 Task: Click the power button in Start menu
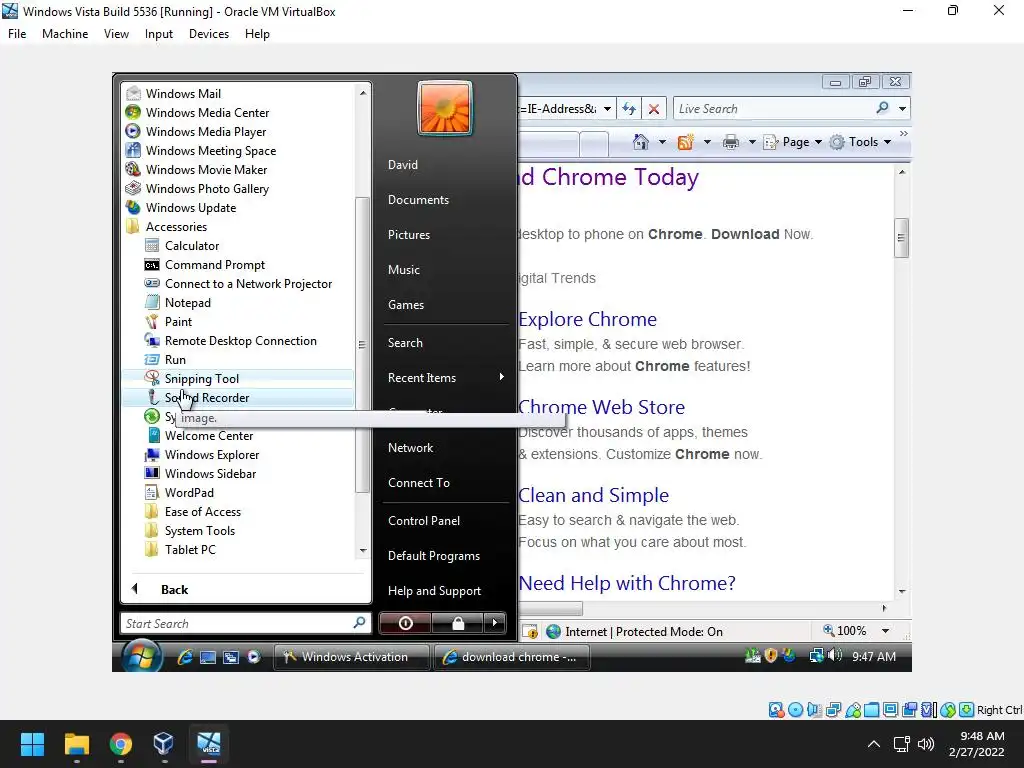coord(405,623)
